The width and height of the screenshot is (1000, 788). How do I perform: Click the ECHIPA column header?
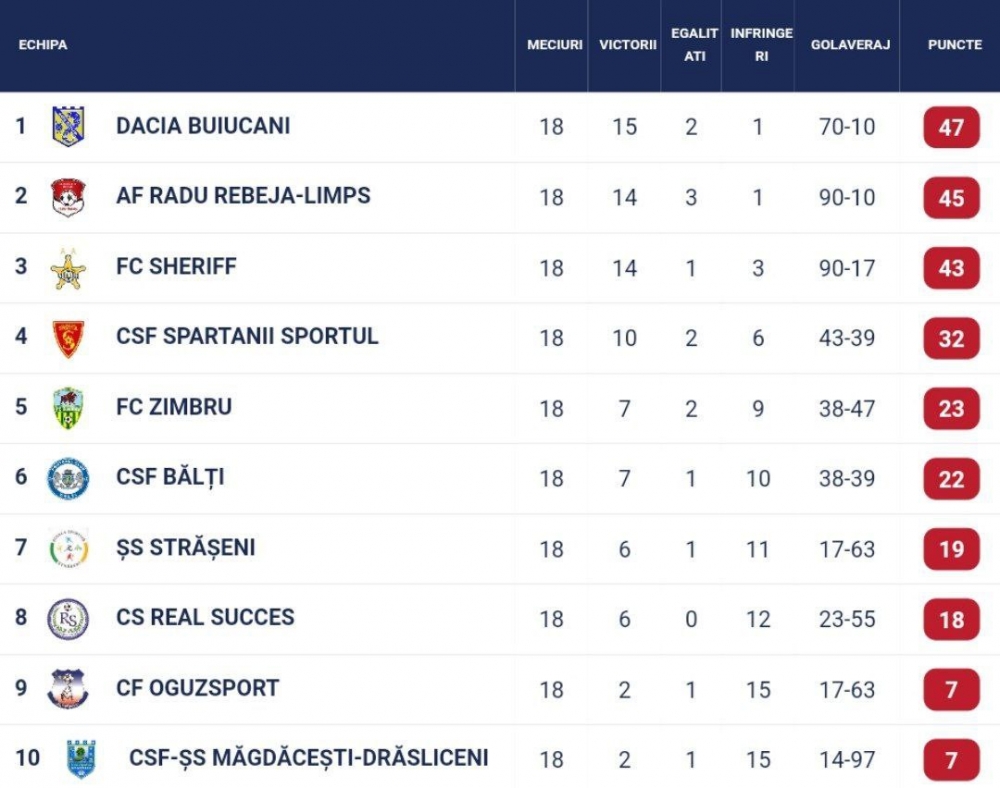pos(43,45)
